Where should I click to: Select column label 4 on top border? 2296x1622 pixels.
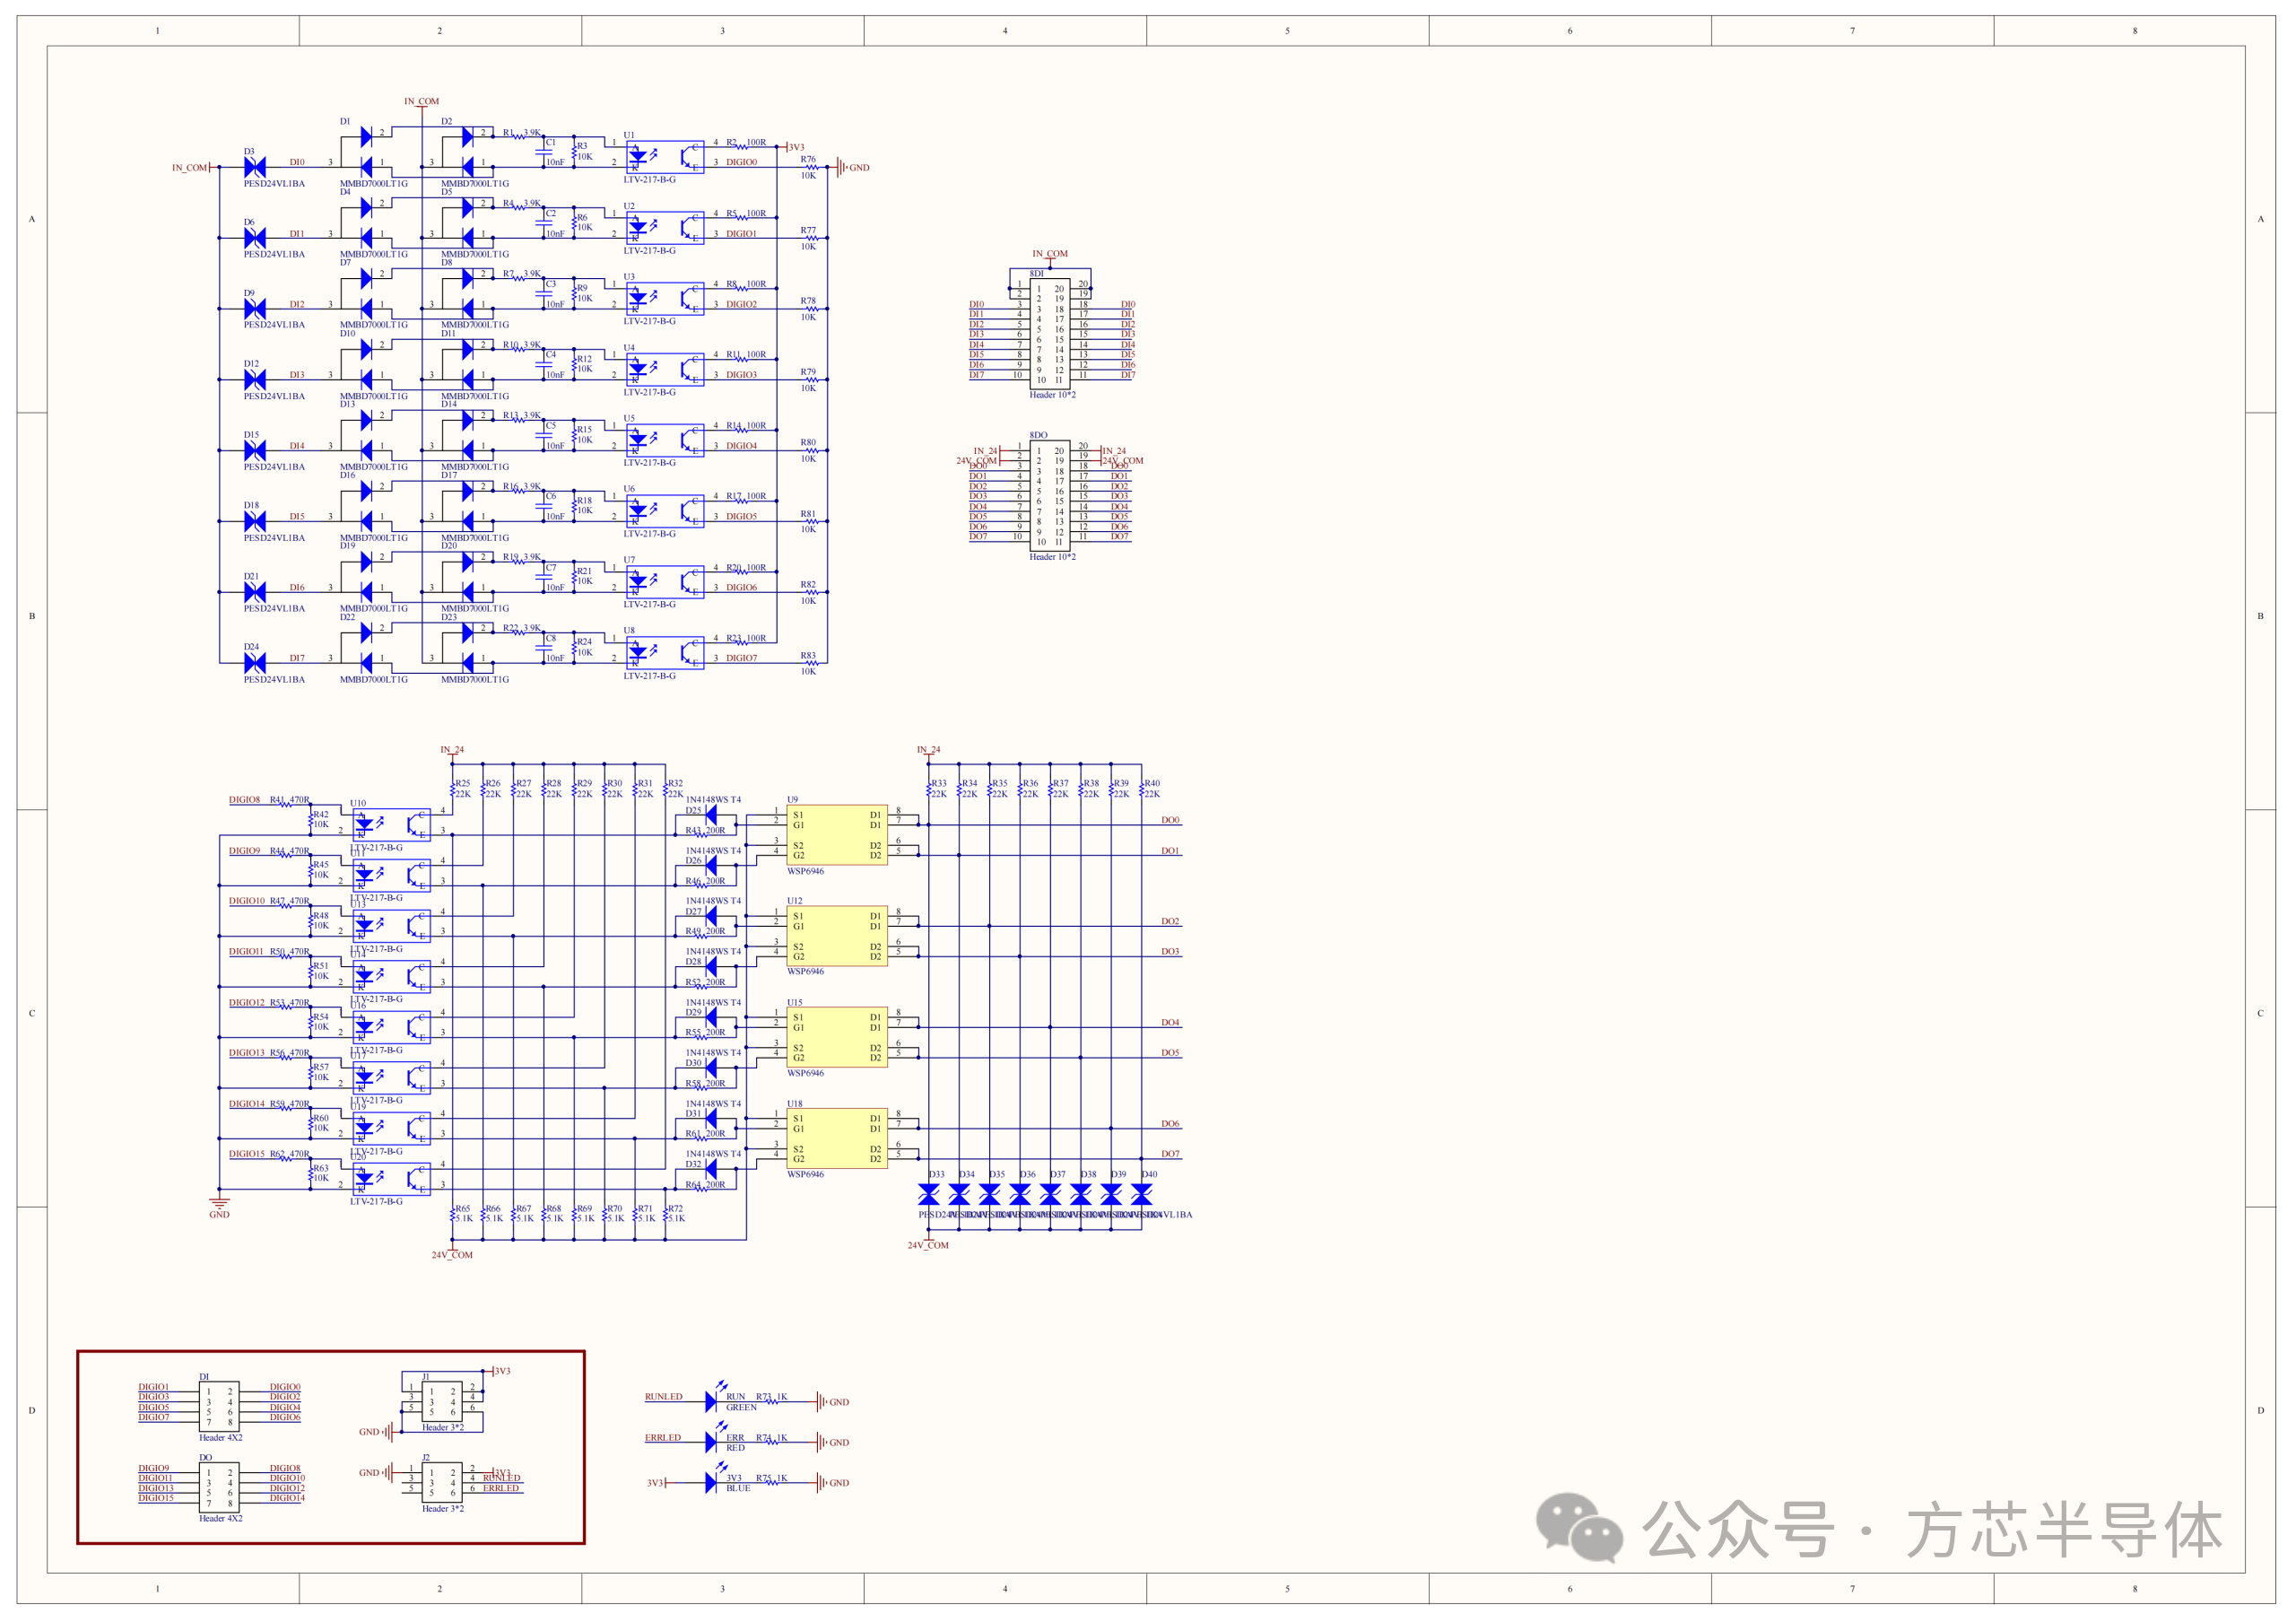pos(1005,31)
